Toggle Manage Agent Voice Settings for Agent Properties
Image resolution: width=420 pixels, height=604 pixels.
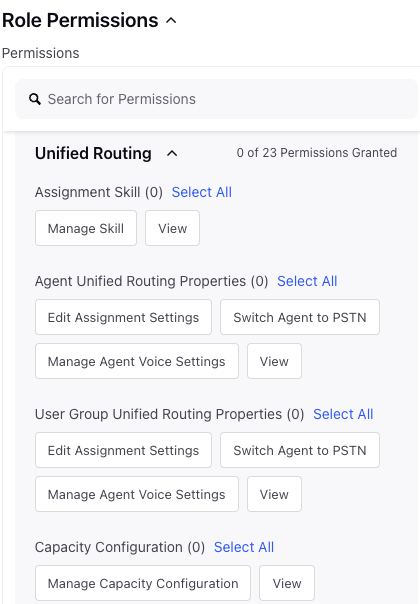(137, 361)
